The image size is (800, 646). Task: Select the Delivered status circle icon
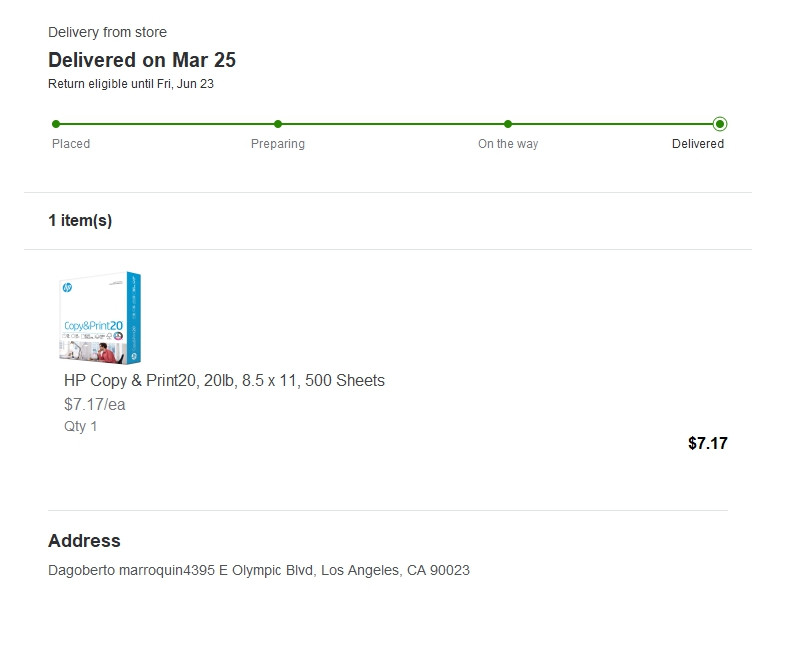point(720,124)
